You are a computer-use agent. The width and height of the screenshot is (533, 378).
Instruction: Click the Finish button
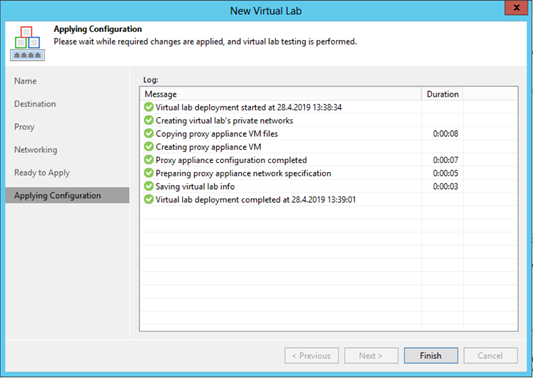[431, 356]
